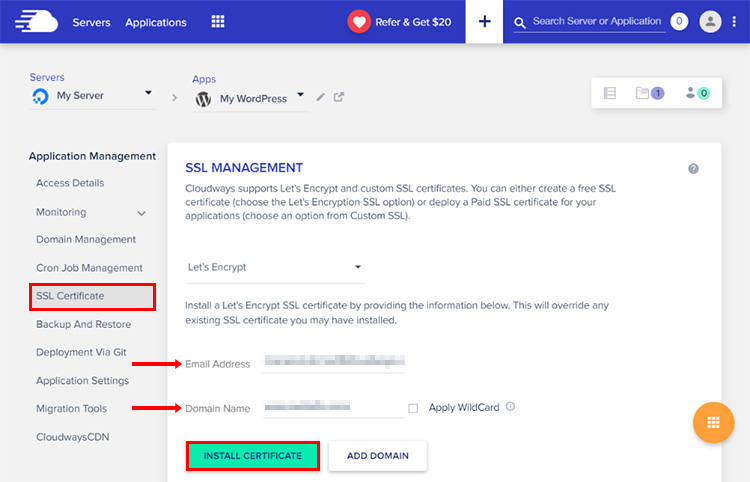Click the Apps breadcrumb label
The image size is (750, 482).
pos(204,79)
